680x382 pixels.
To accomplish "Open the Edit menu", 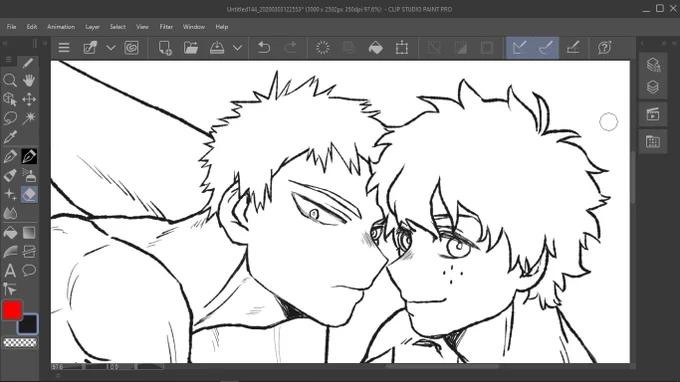I will click(x=32, y=27).
